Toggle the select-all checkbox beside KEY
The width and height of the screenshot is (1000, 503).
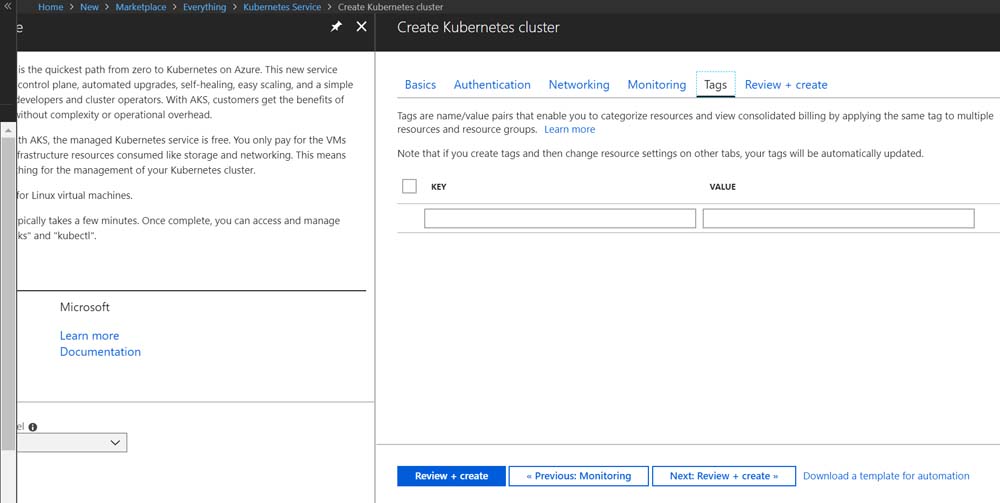(409, 186)
